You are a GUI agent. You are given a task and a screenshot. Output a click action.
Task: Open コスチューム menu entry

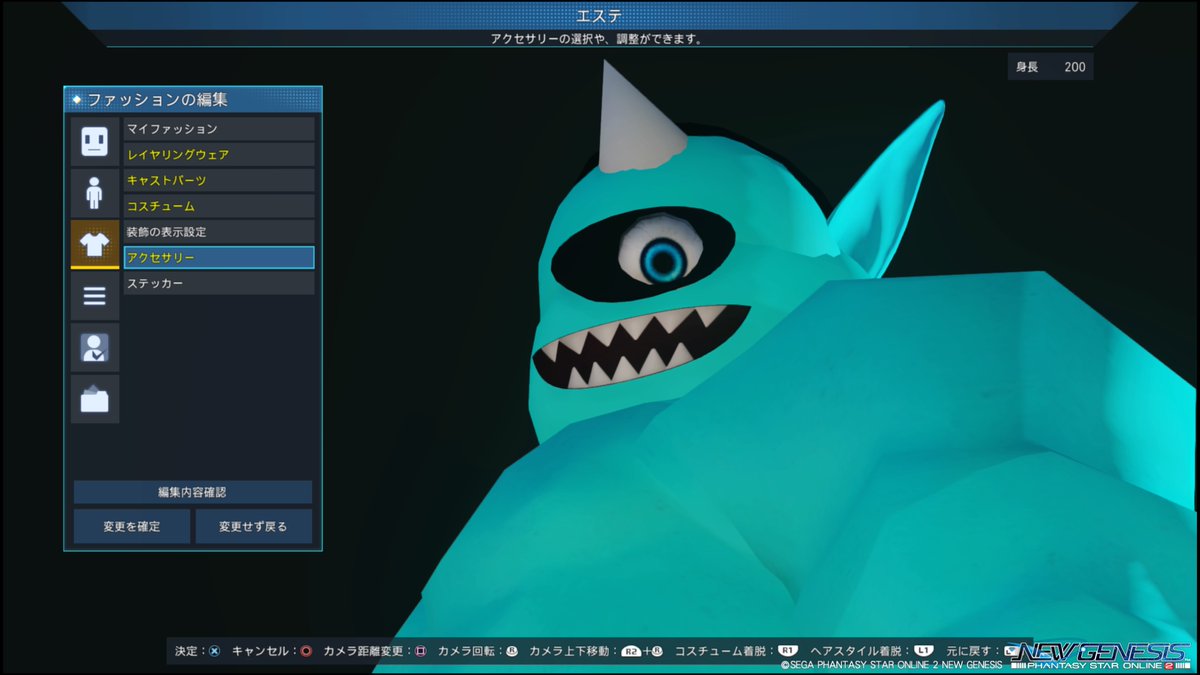tap(219, 206)
